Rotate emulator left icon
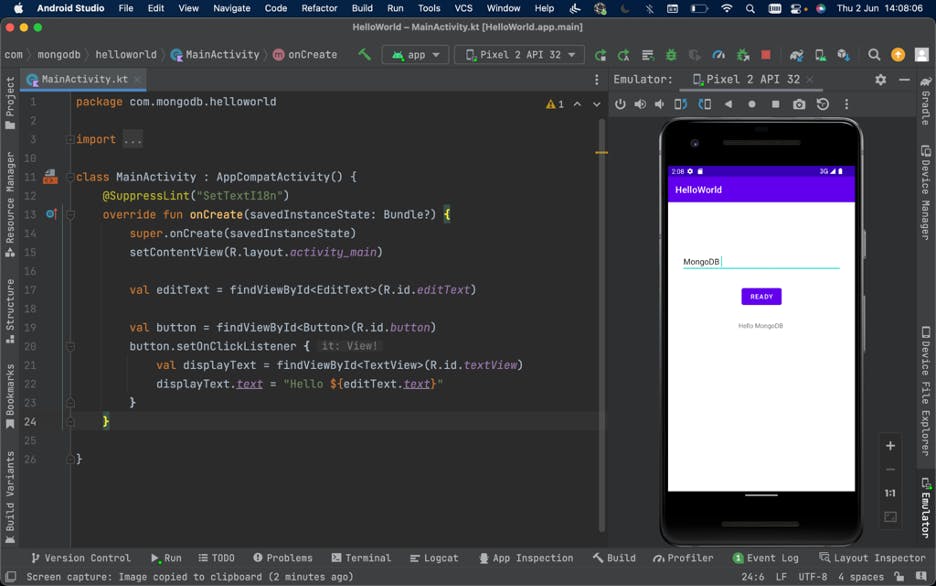The height and width of the screenshot is (586, 936). click(681, 104)
